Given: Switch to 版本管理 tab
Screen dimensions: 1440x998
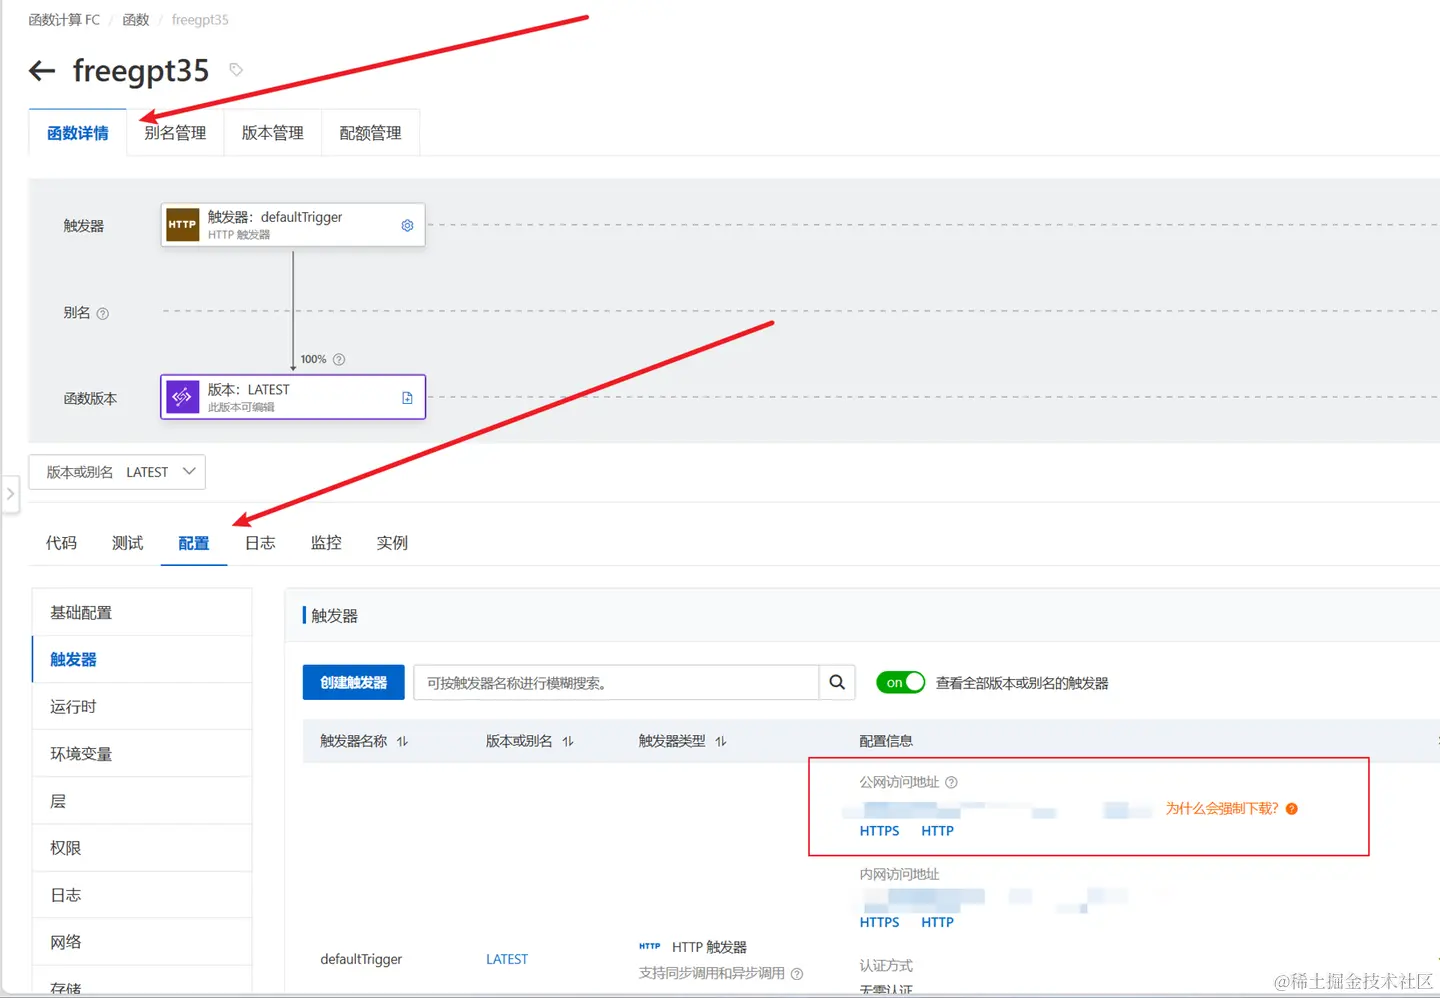Looking at the screenshot, I should [x=273, y=133].
